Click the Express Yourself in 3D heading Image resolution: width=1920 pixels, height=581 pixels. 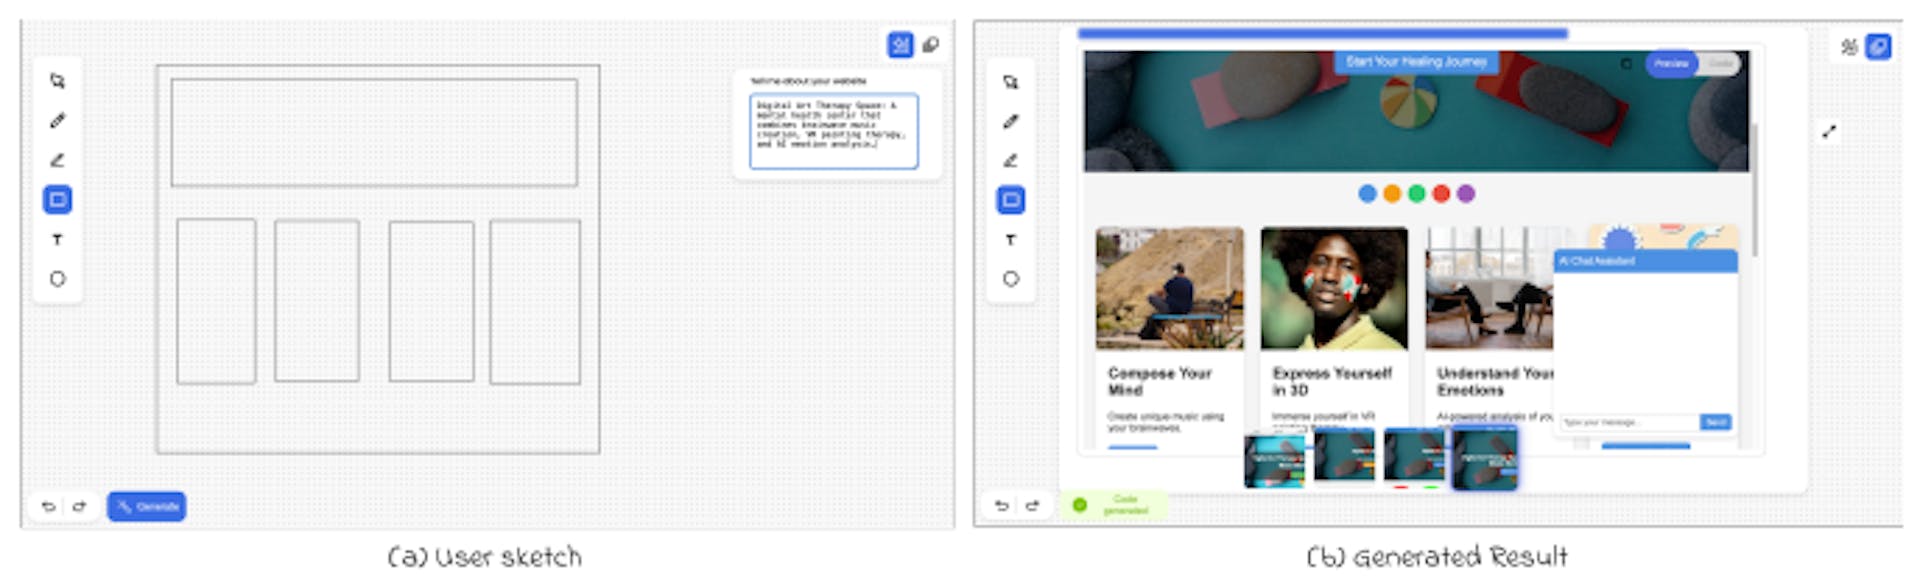pyautogui.click(x=1332, y=381)
